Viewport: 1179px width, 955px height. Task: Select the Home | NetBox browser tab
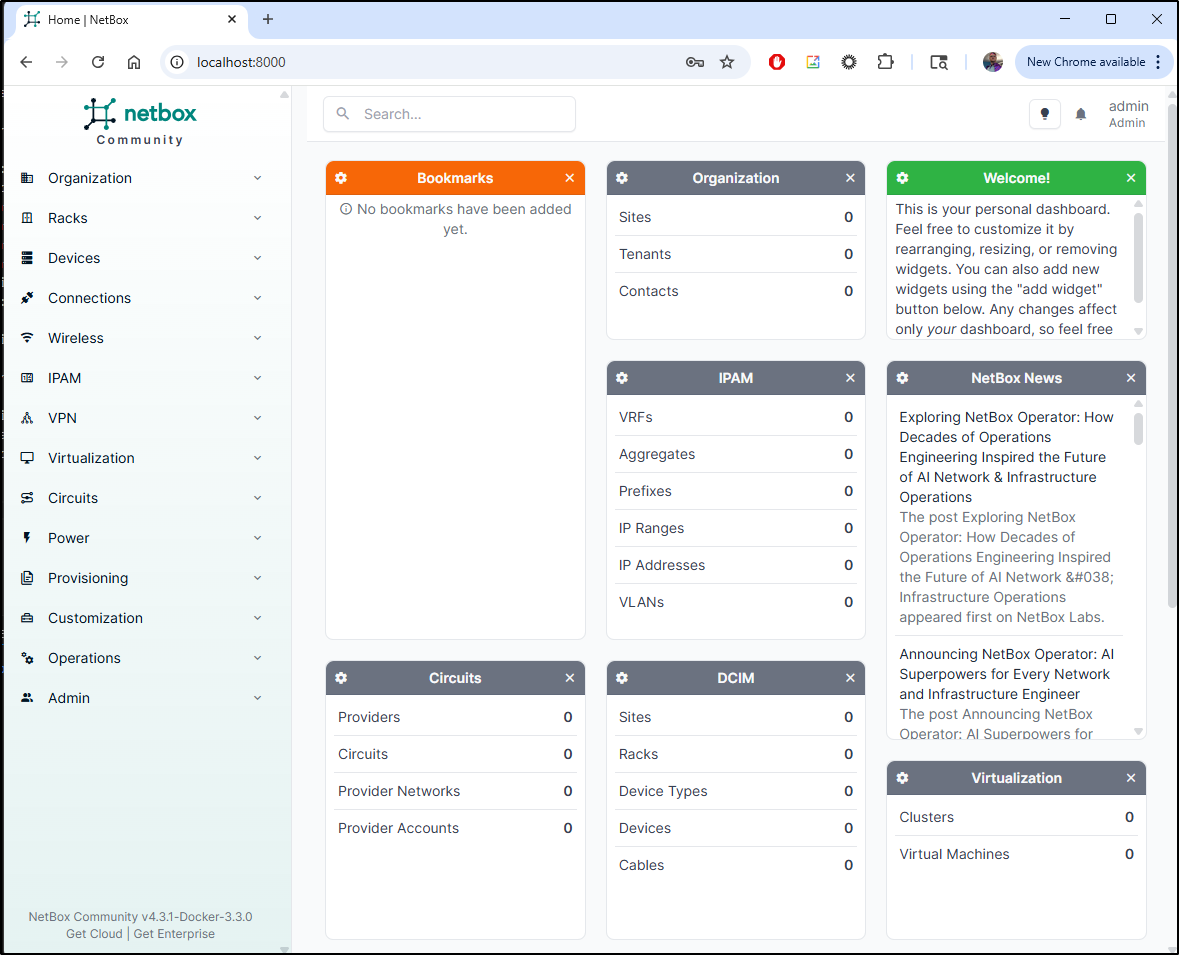tap(131, 20)
